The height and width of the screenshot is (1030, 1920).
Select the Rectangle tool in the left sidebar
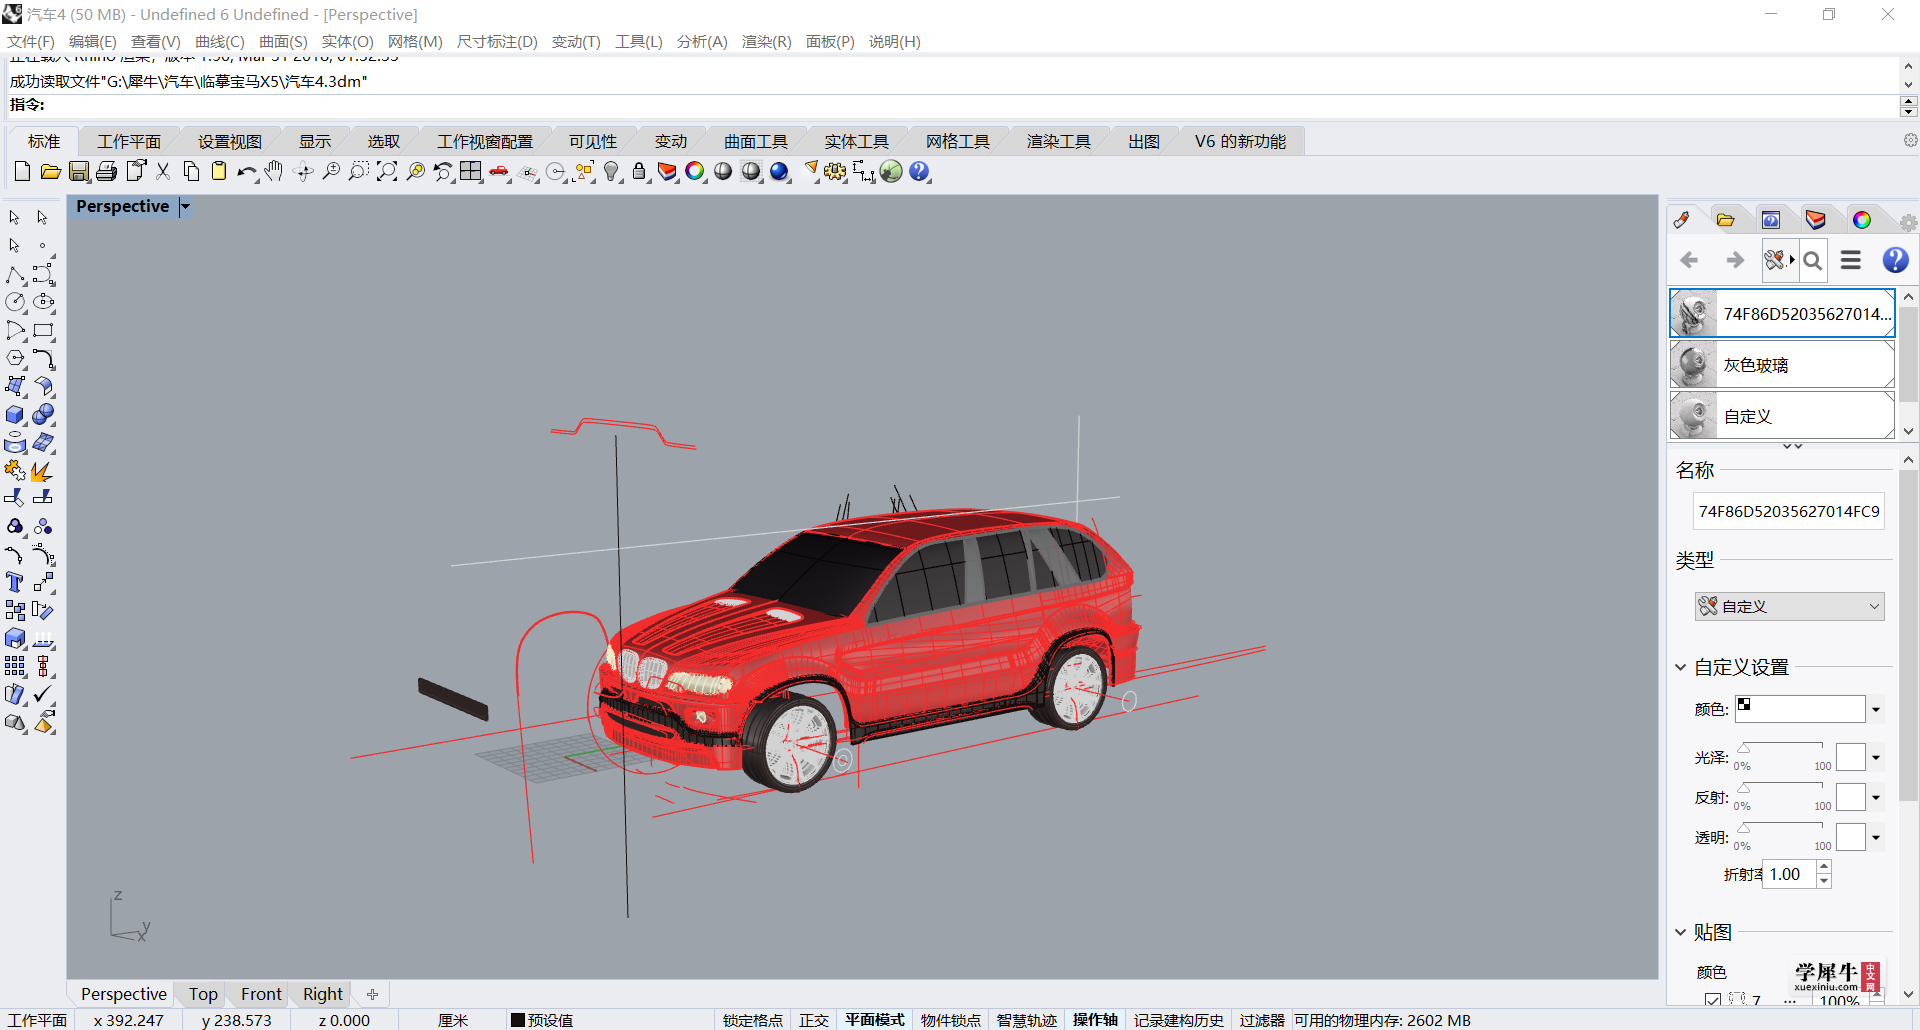click(43, 330)
